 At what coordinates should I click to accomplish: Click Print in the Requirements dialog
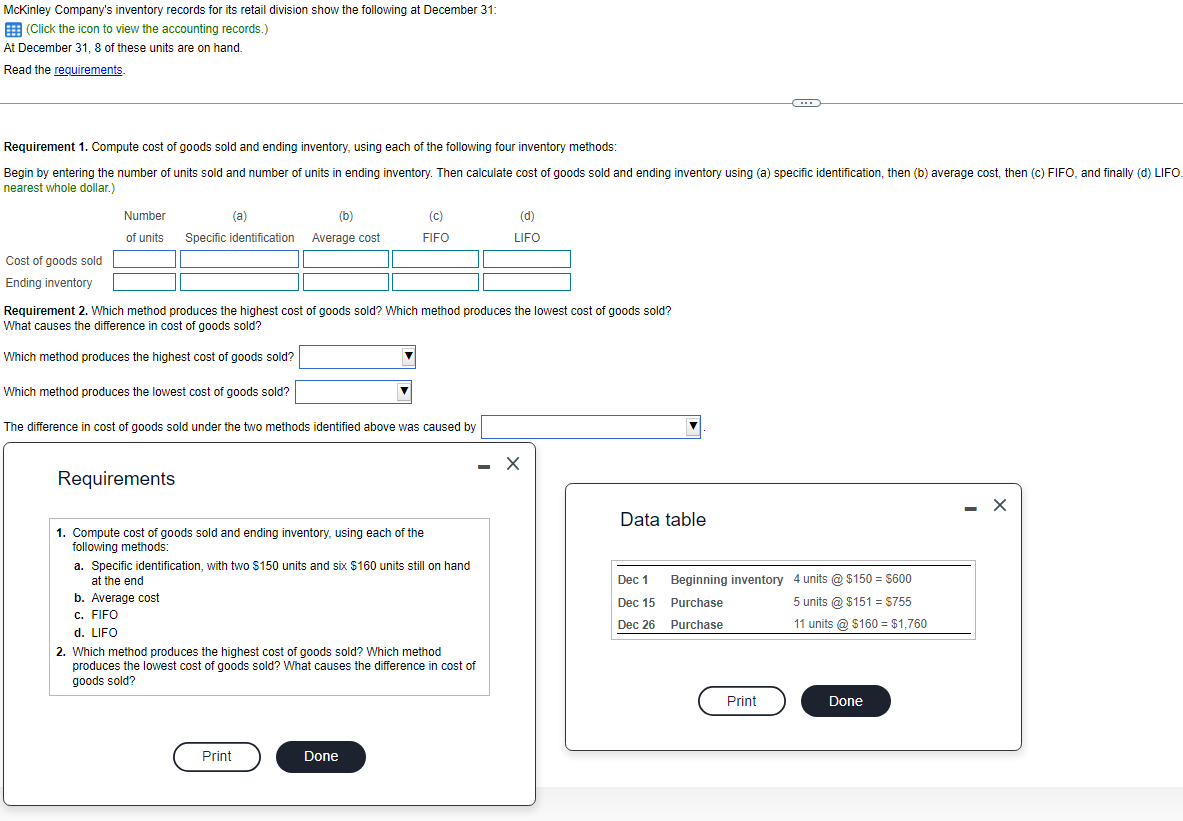[x=217, y=756]
